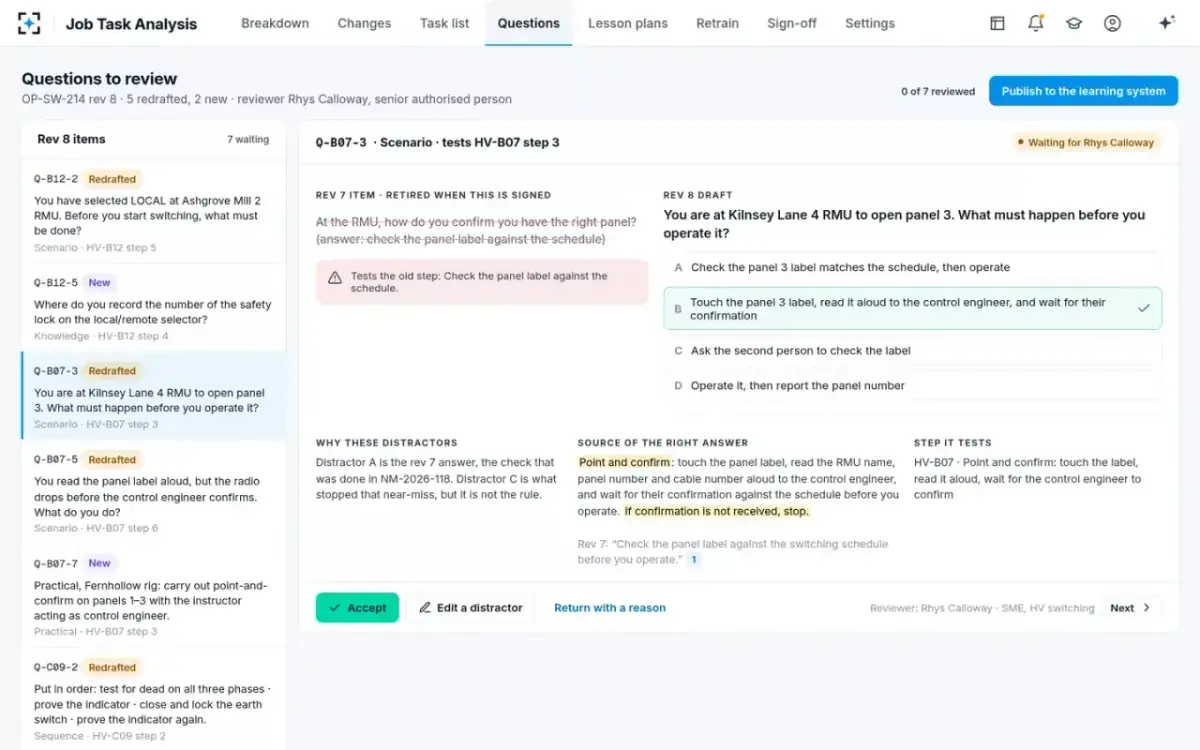Click the 0 of 7 reviewed counter
Screen dimensions: 1200x750
click(x=938, y=91)
